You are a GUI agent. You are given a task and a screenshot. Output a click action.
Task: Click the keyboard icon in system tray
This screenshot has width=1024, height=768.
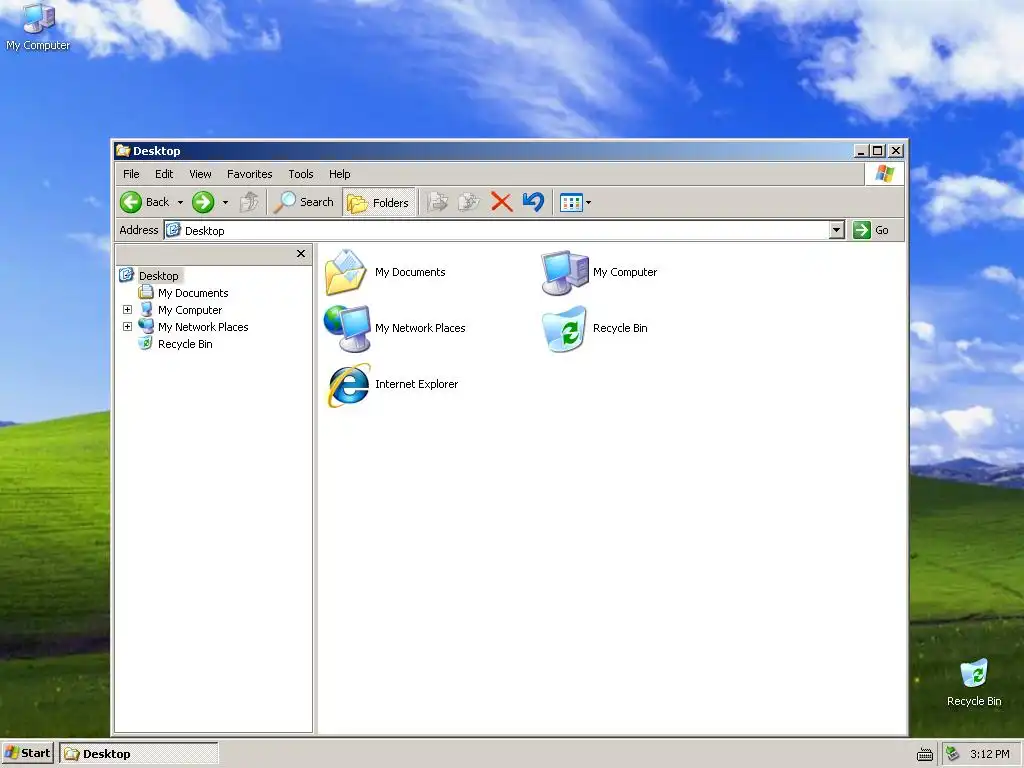click(x=925, y=754)
